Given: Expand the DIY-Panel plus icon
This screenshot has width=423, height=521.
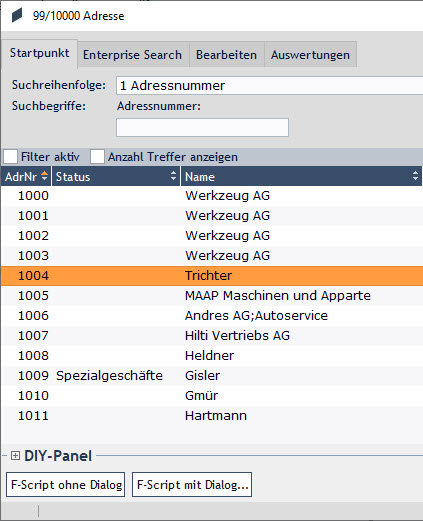Looking at the screenshot, I should click(x=15, y=455).
